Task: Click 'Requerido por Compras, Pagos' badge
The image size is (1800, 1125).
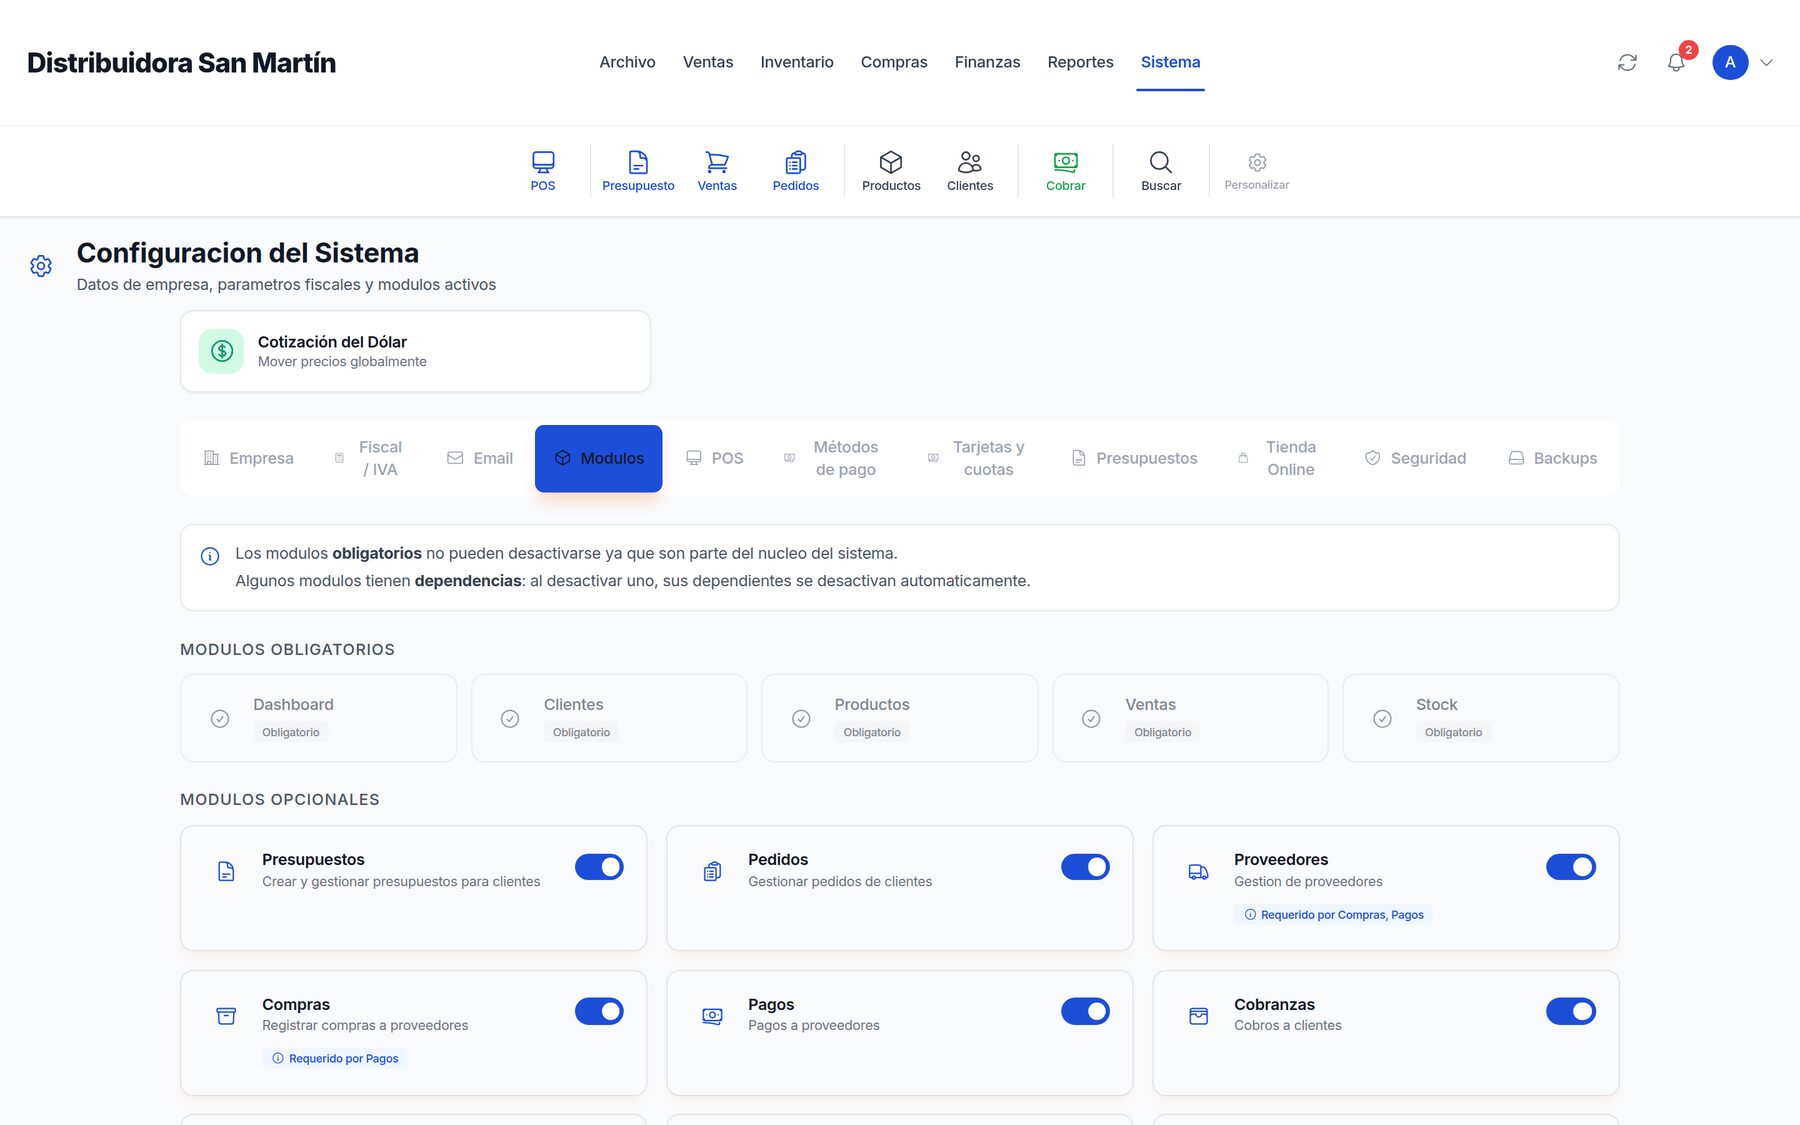Action: tap(1333, 915)
